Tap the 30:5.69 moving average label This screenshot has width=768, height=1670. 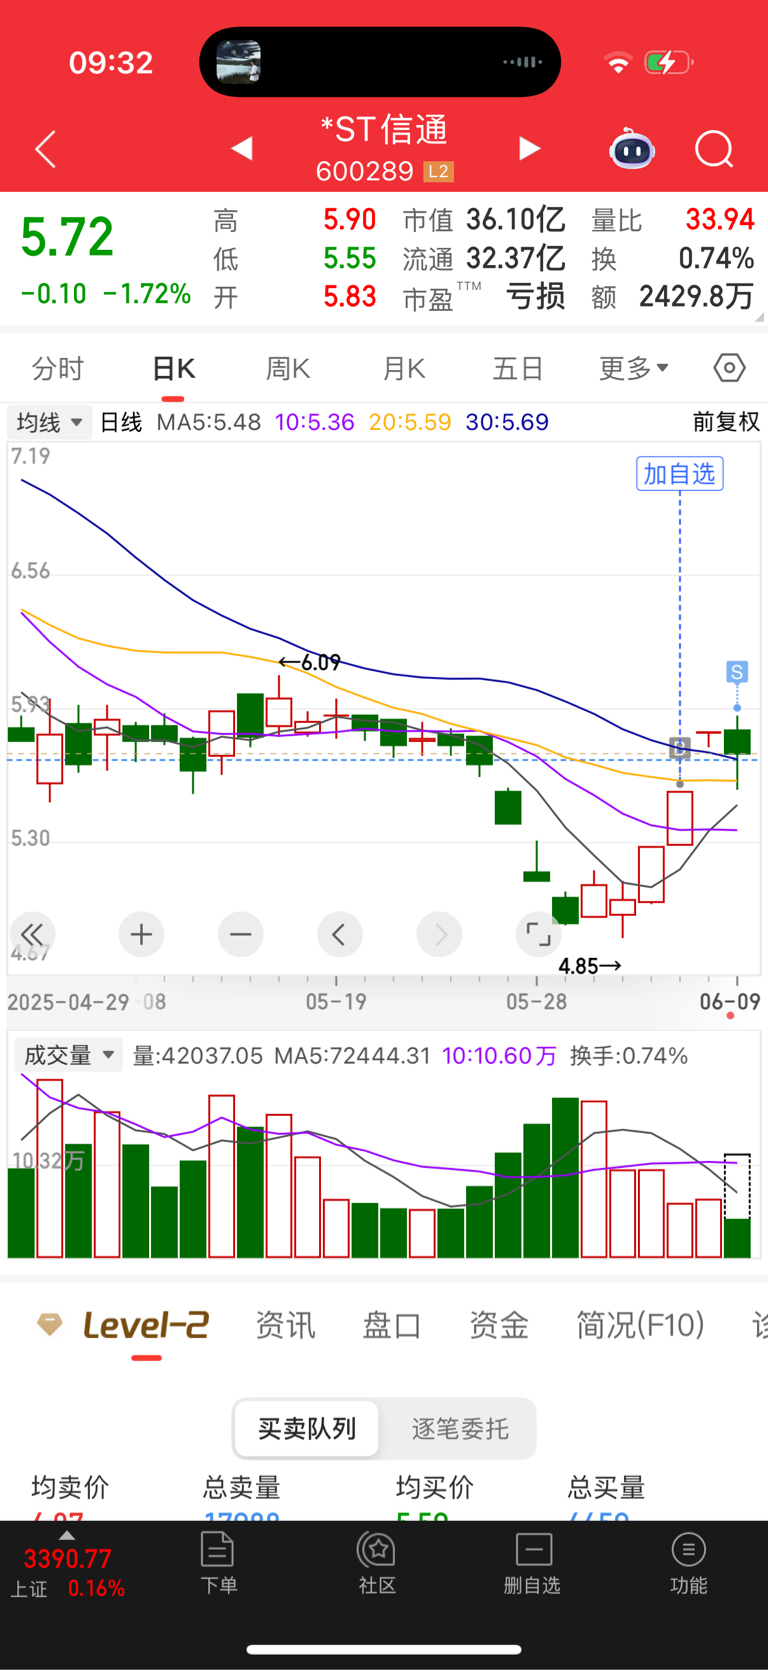[x=507, y=422]
